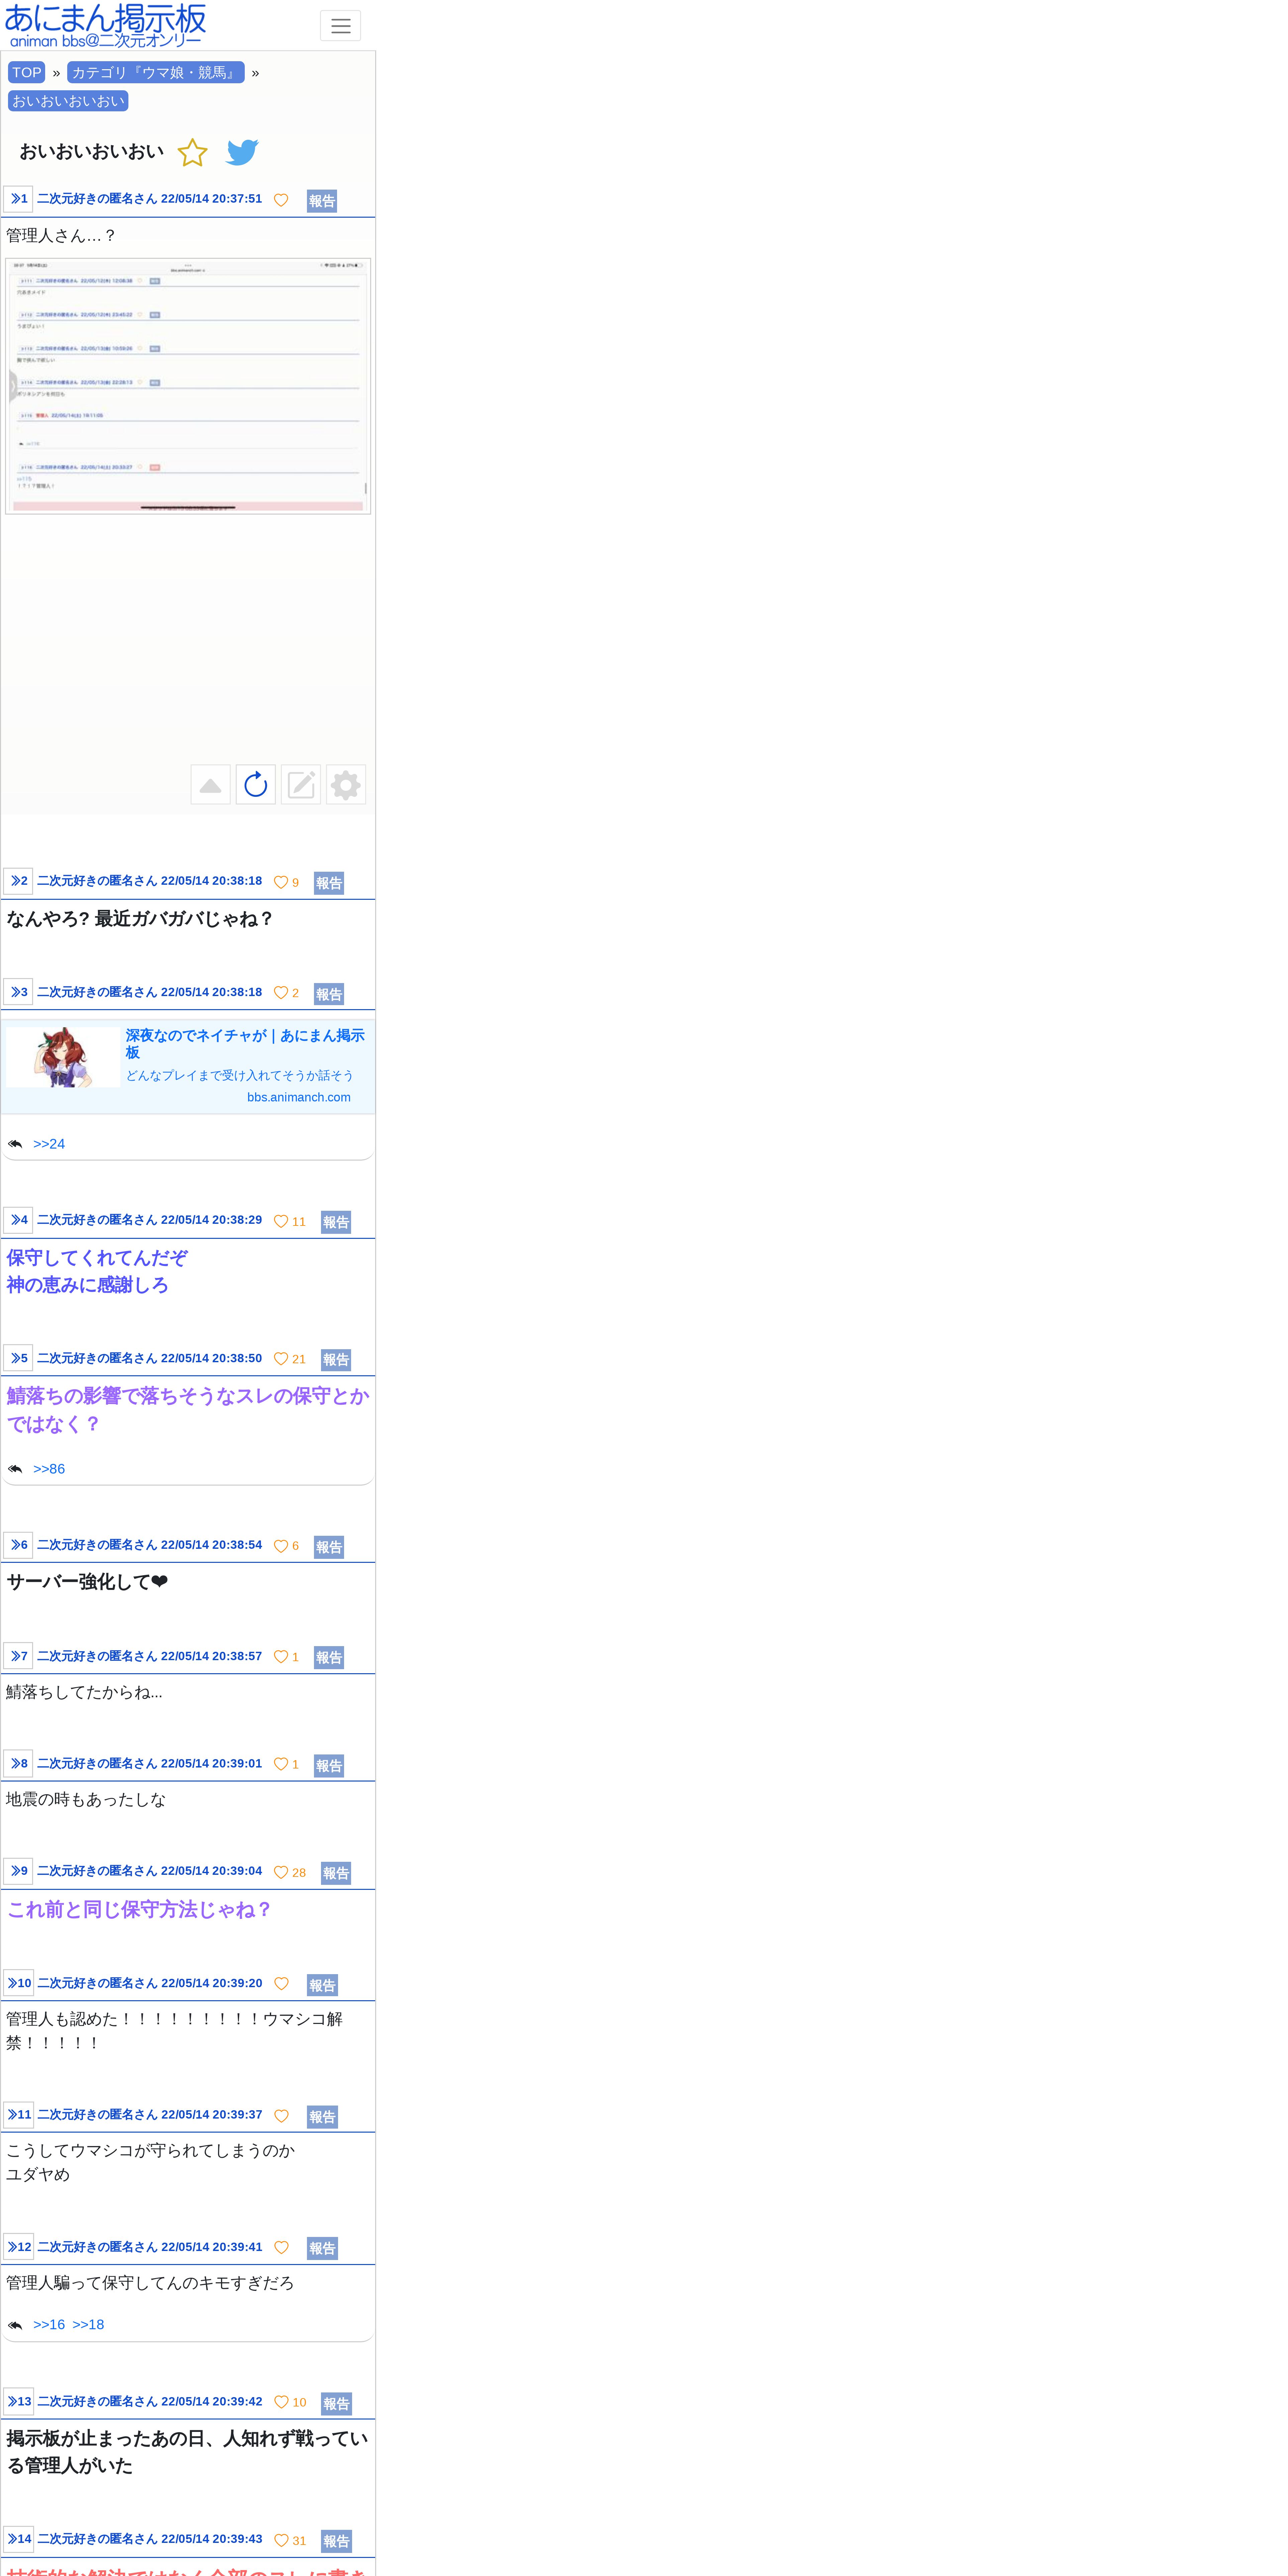Click the >>5 post number anchor
This screenshot has height=2576, width=1288.
point(18,1358)
